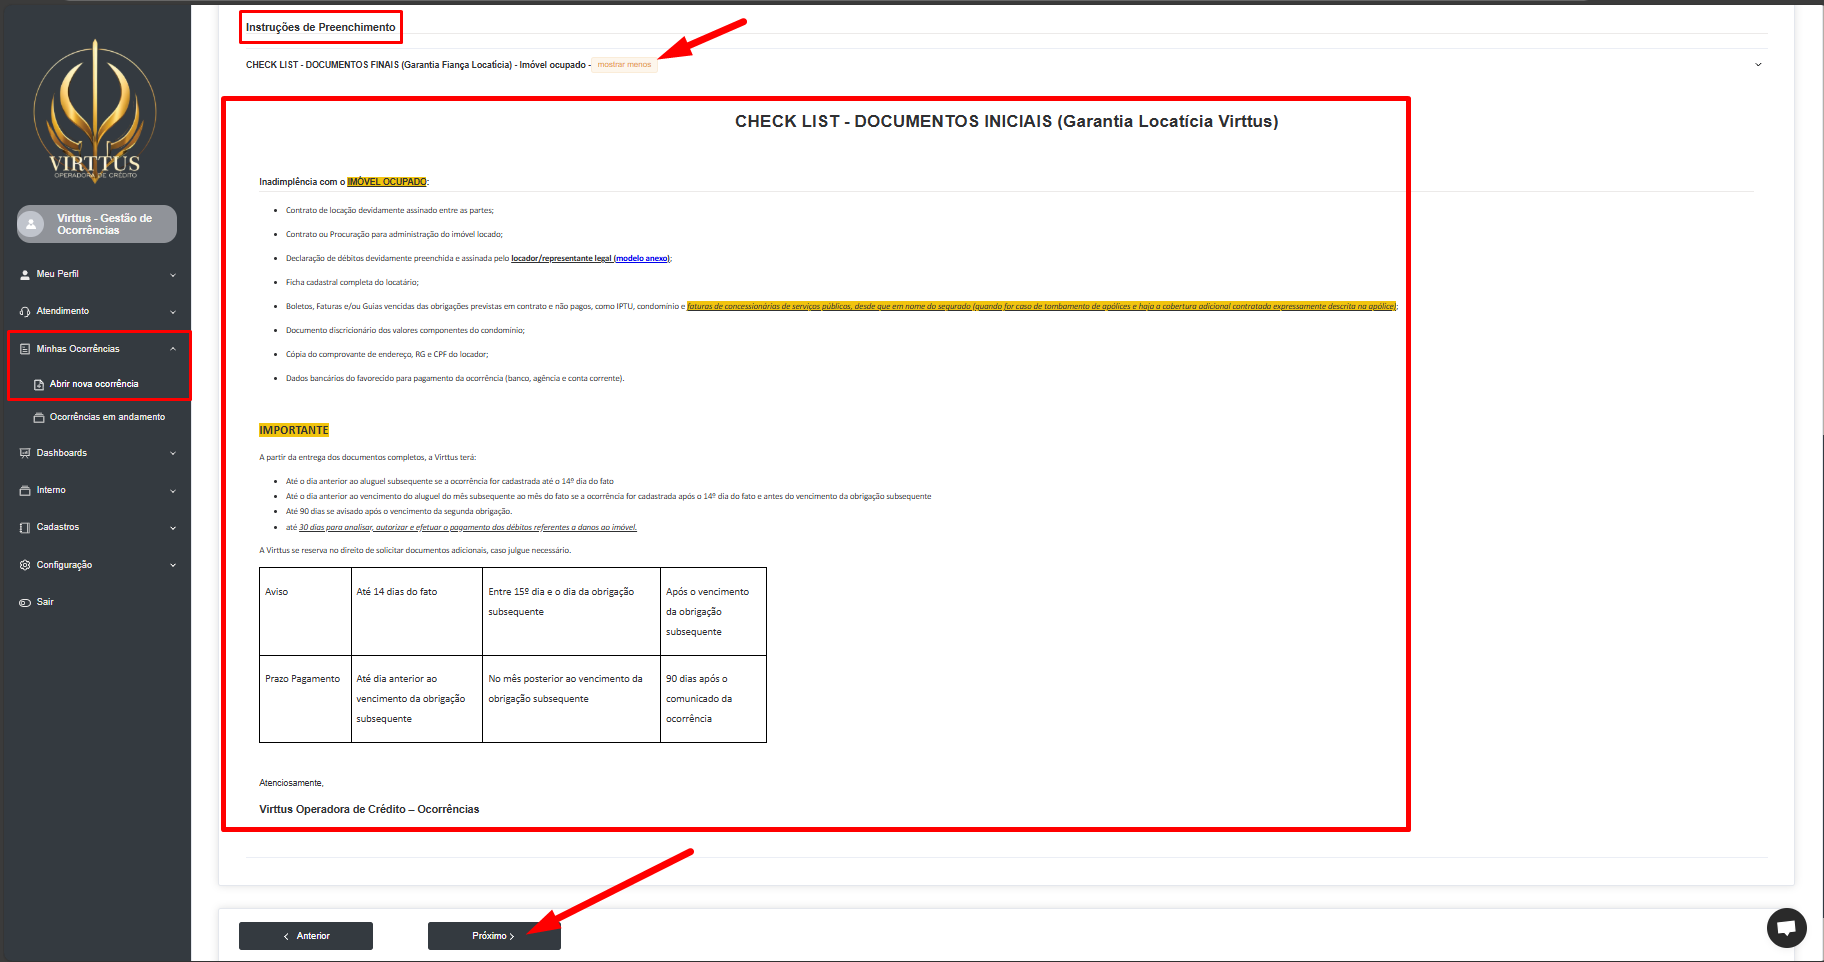Collapse the Minhas Ocorrências submenu arrow
The height and width of the screenshot is (962, 1824).
(x=173, y=349)
